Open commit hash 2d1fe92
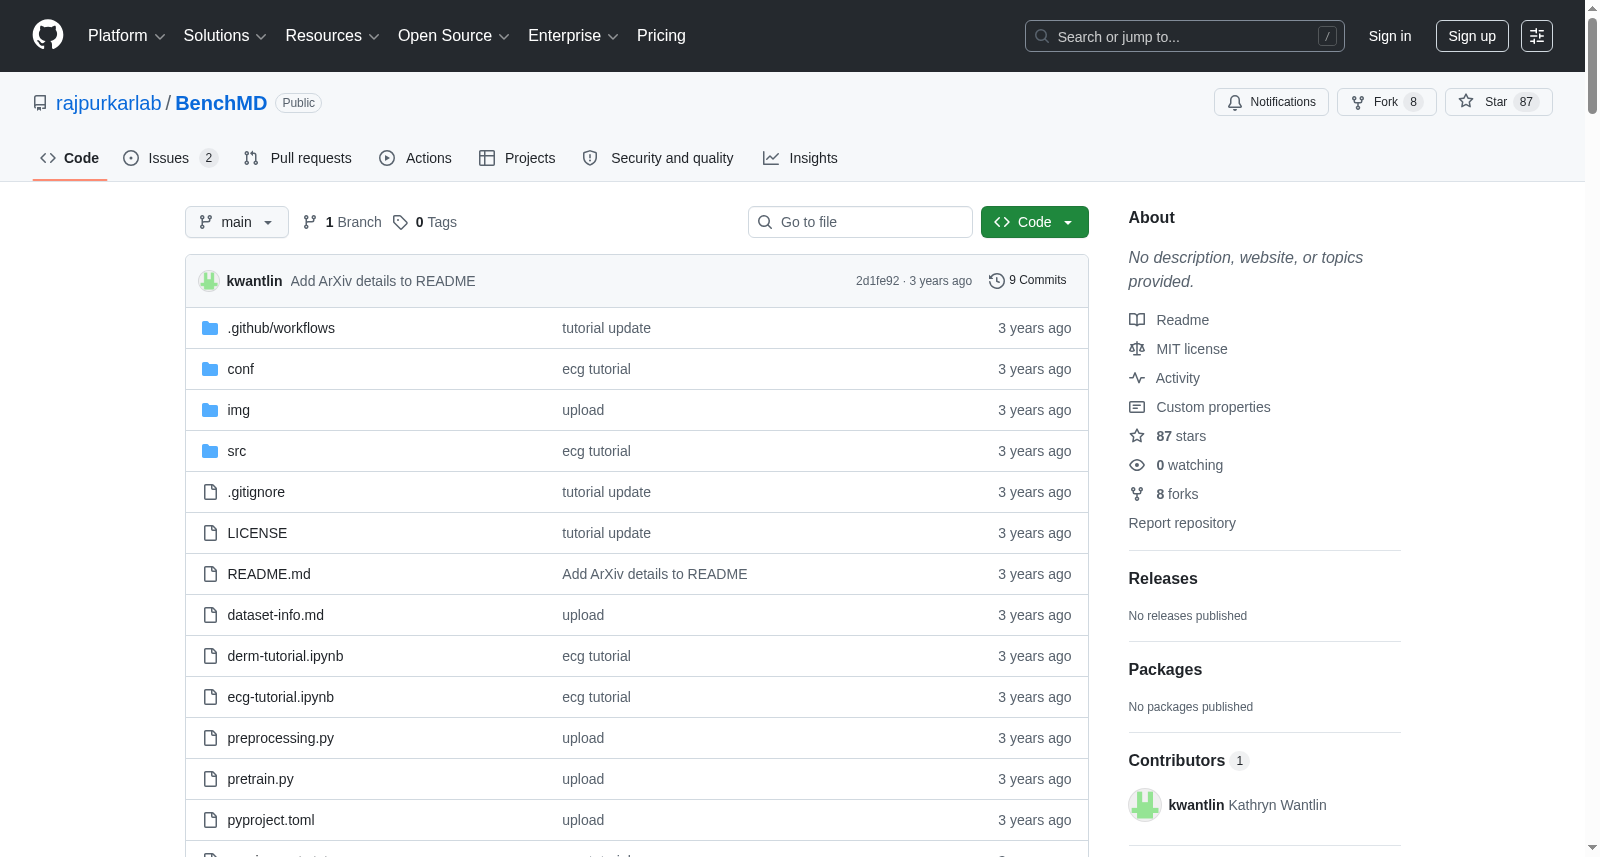 [x=877, y=281]
